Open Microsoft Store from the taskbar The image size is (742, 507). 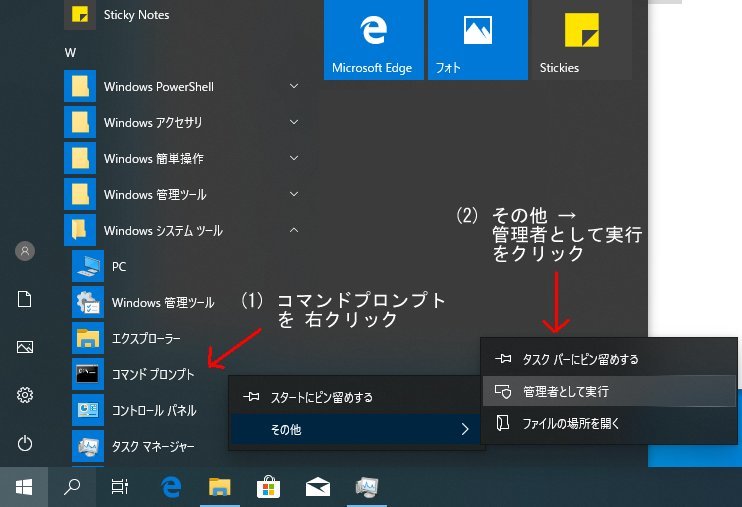point(268,487)
